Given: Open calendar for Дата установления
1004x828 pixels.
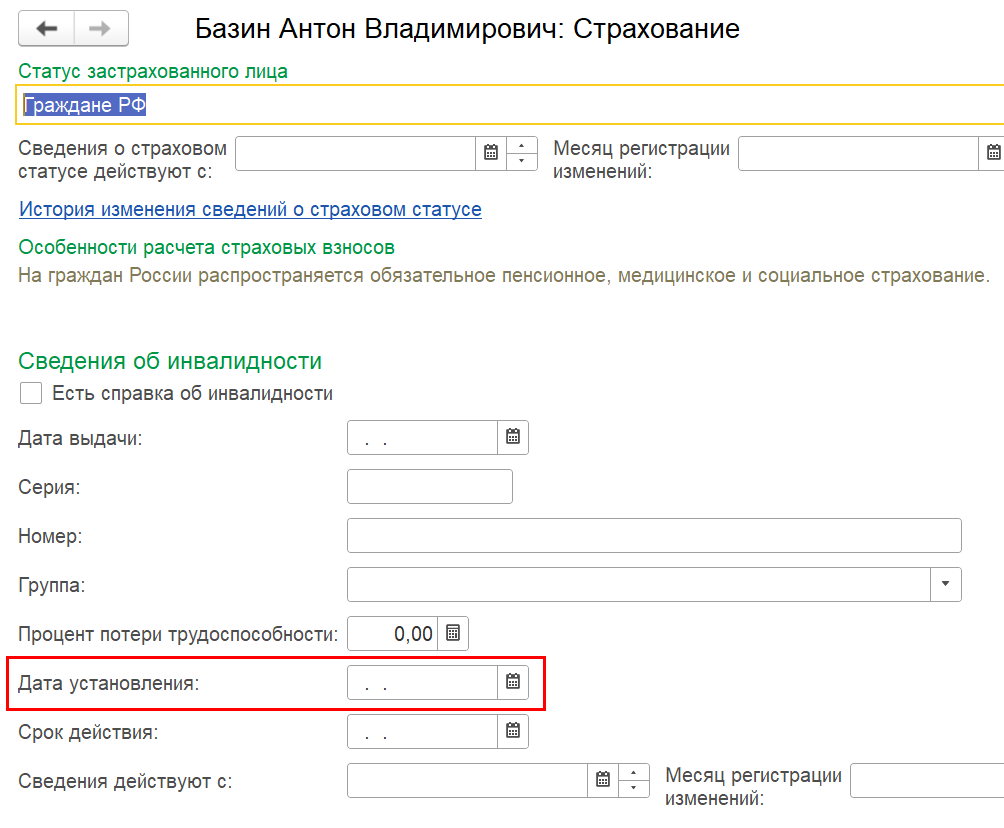Looking at the screenshot, I should pyautogui.click(x=513, y=682).
